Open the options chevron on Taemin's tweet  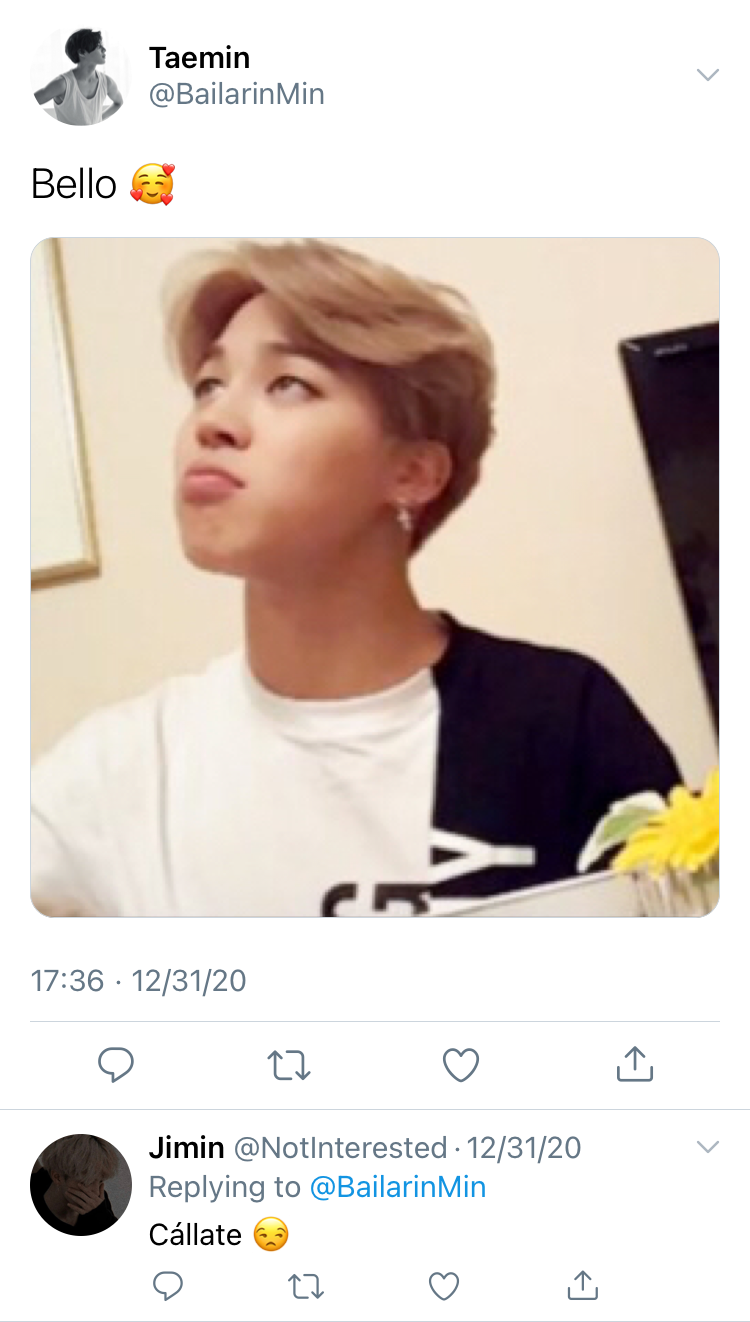tap(707, 75)
